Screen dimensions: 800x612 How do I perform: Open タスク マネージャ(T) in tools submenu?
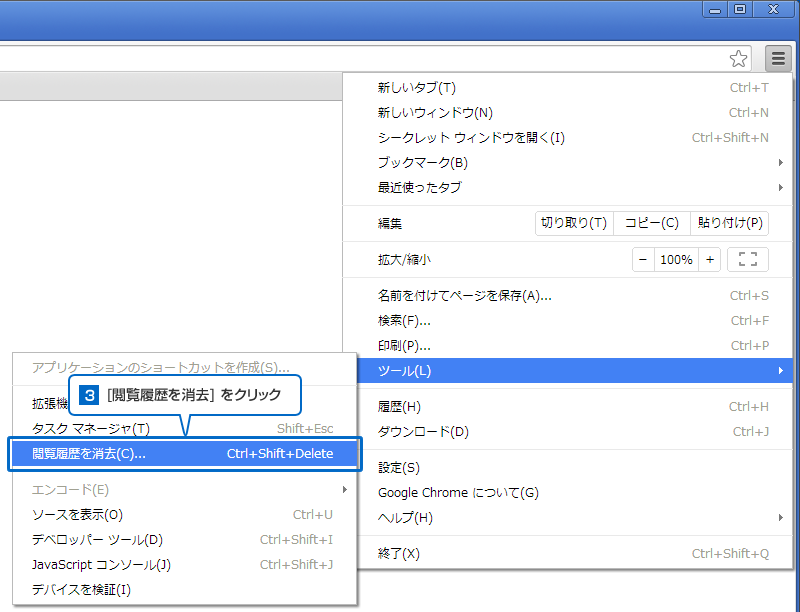click(91, 429)
